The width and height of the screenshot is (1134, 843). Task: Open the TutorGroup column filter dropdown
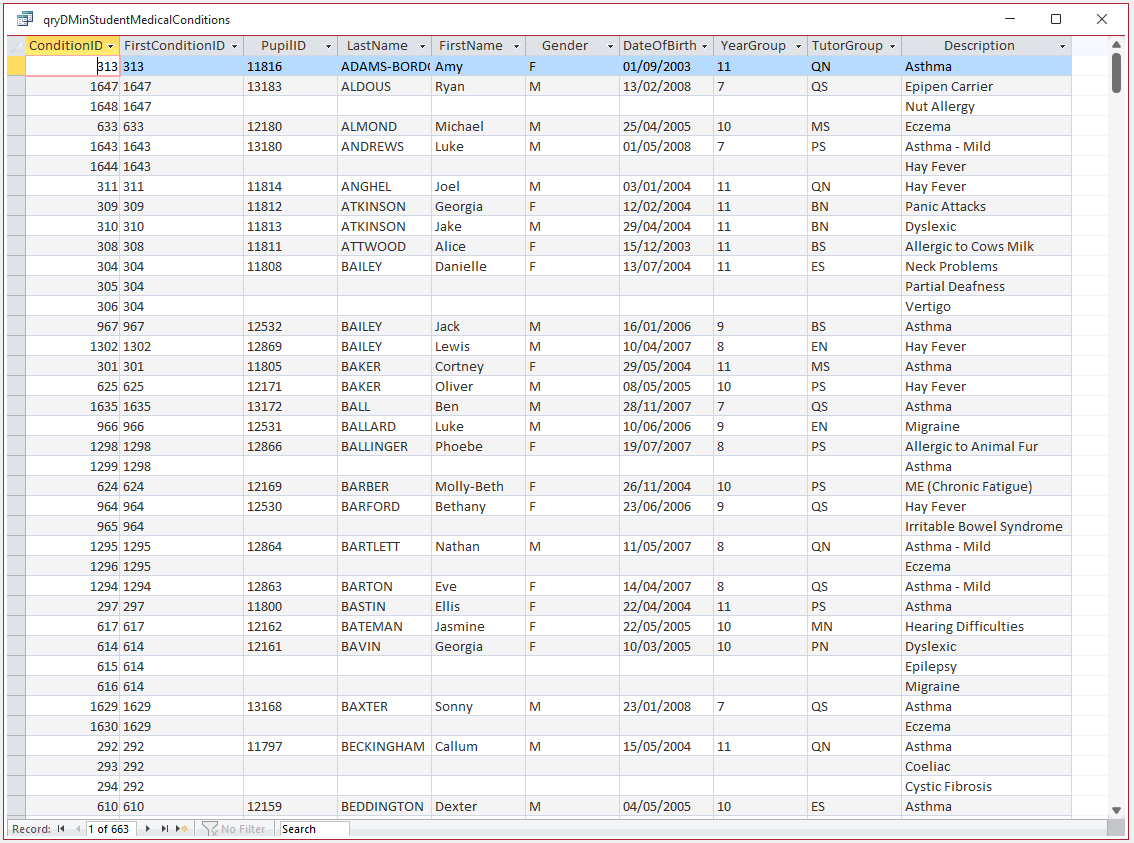click(892, 46)
